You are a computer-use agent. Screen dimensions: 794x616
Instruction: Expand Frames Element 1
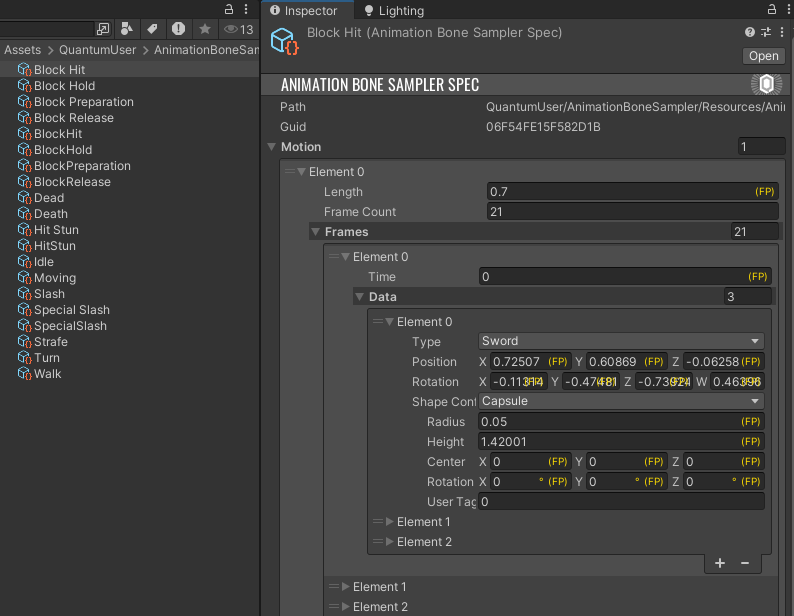[346, 587]
